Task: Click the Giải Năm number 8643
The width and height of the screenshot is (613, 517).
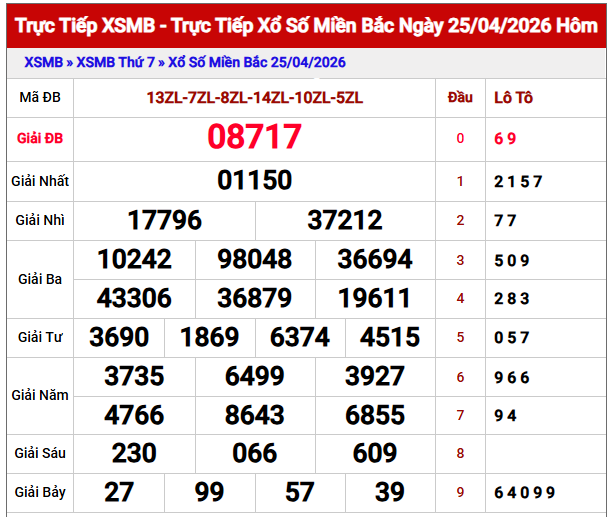Action: click(255, 414)
